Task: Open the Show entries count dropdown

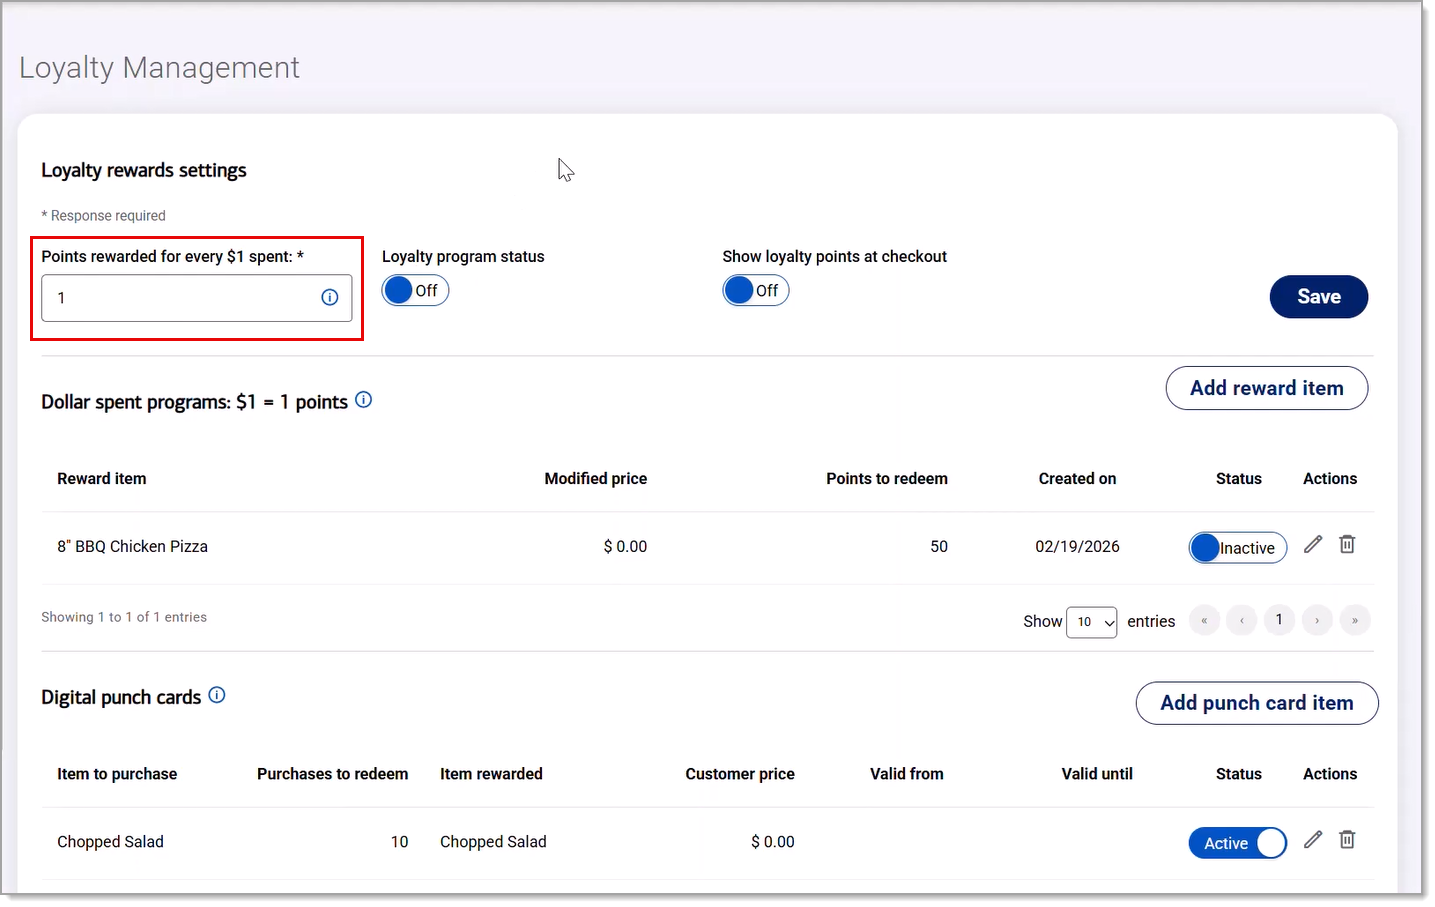Action: 1092,622
